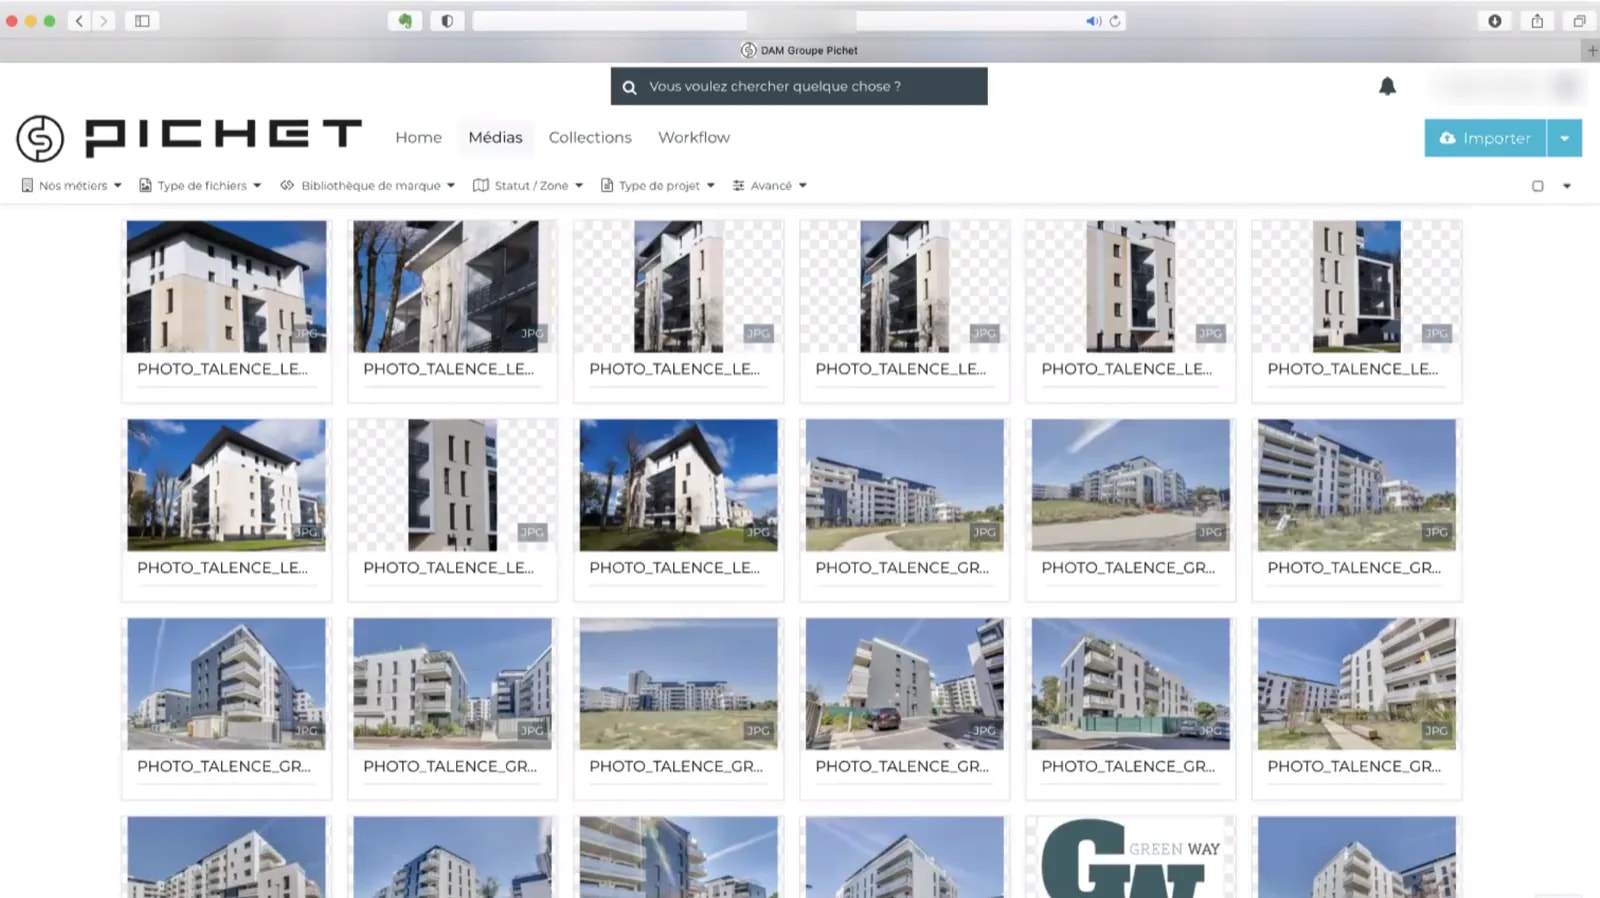
Task: Go to the Home tab
Action: click(418, 137)
